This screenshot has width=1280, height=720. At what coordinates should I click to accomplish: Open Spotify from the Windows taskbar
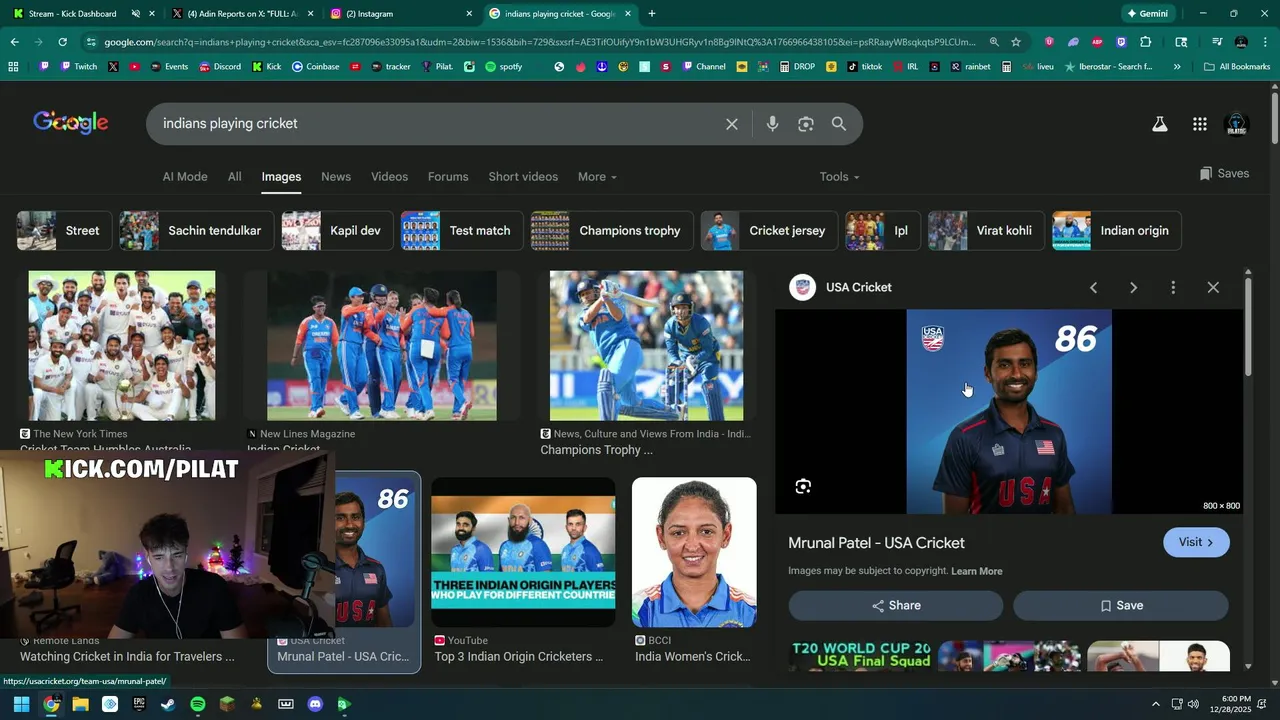point(198,704)
